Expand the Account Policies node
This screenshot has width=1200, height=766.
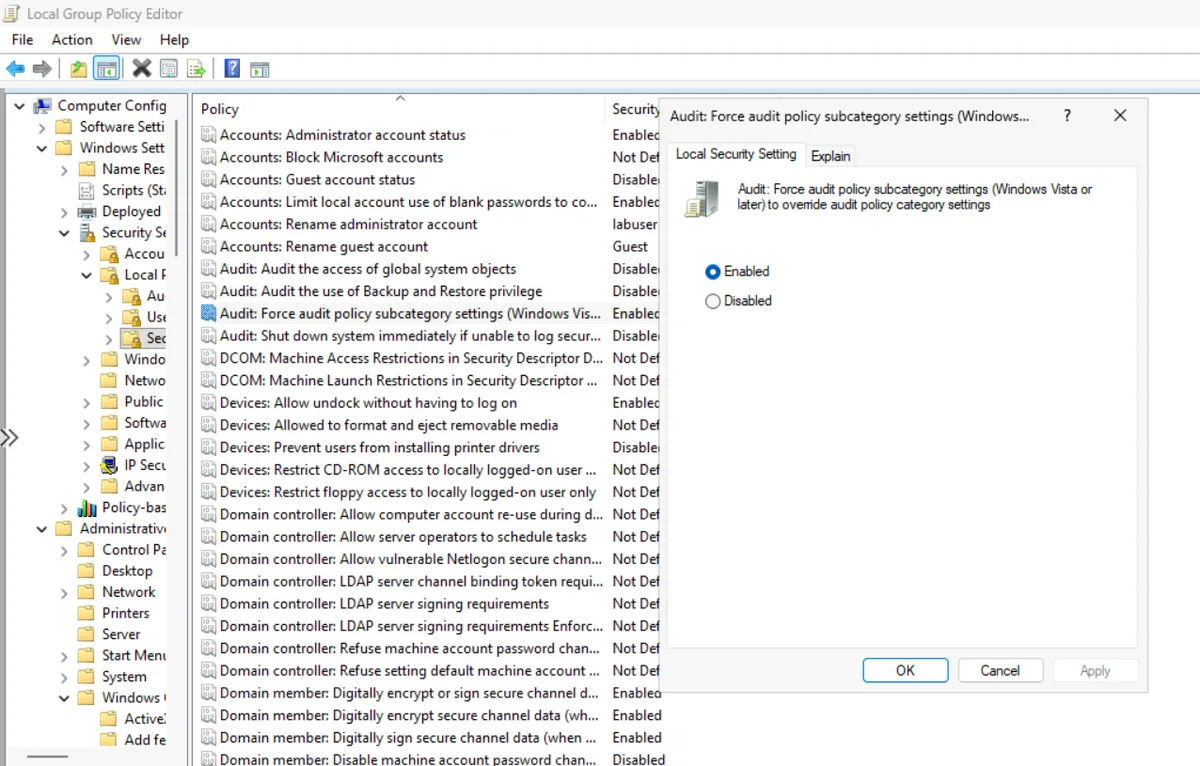(x=87, y=254)
